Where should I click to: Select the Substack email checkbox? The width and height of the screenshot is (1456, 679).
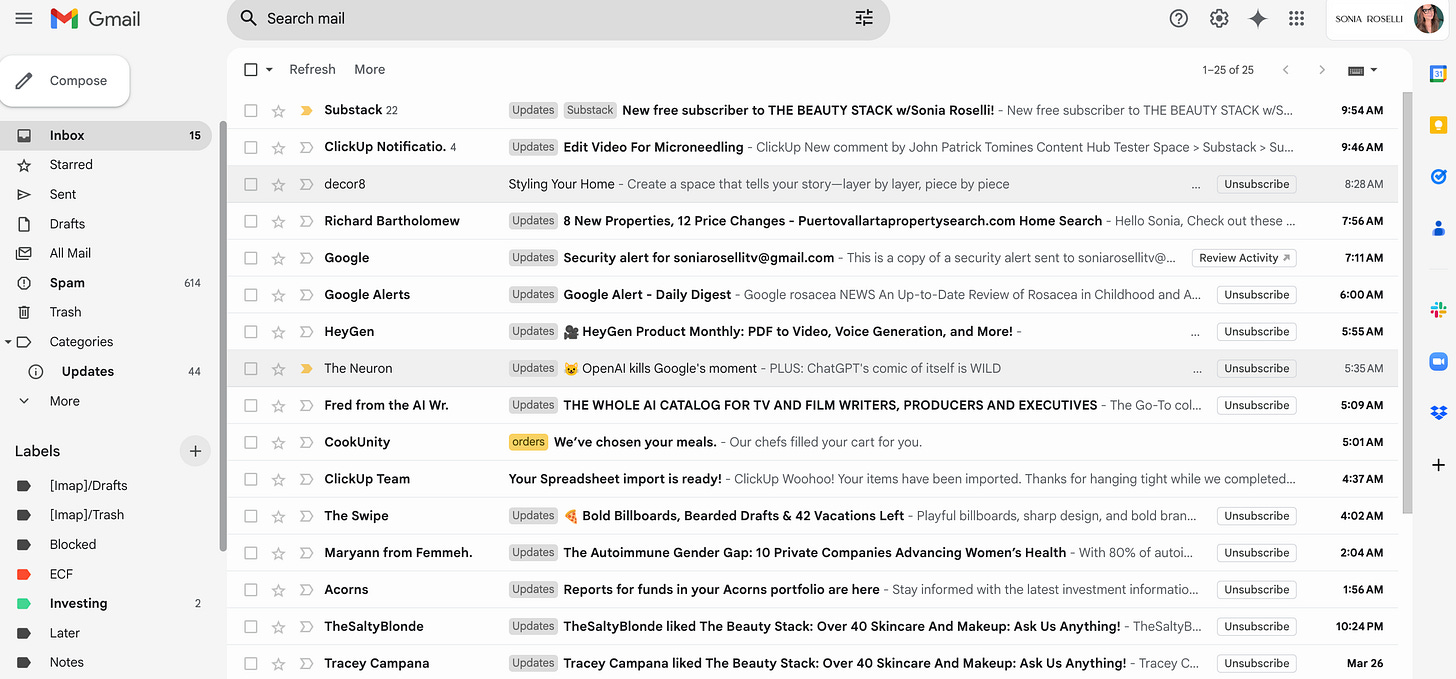[x=251, y=111]
